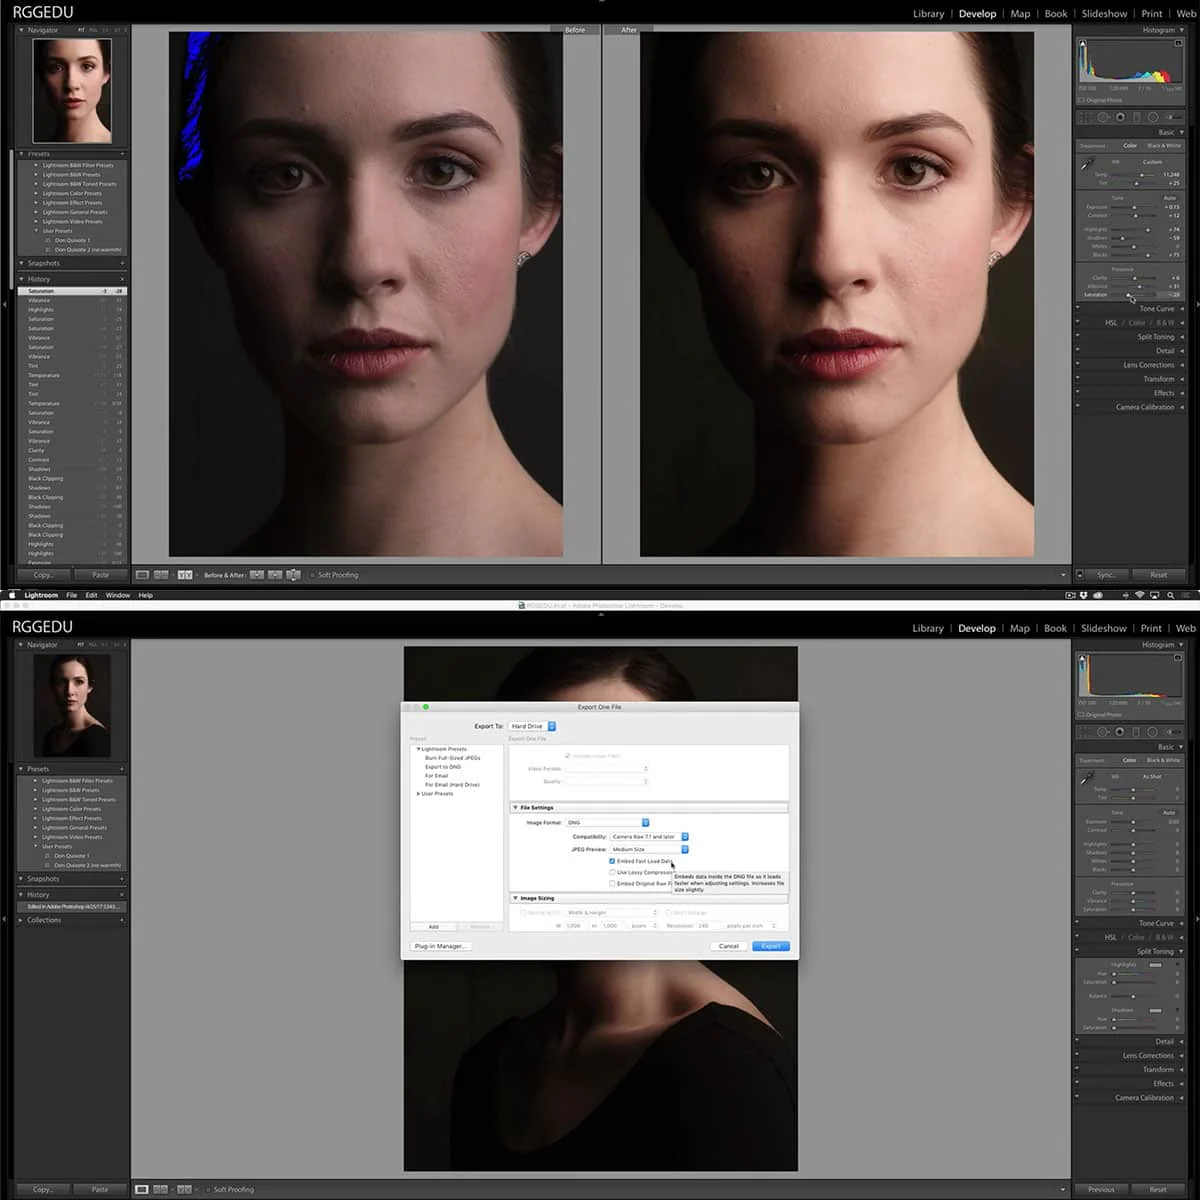1200x1200 pixels.
Task: Check Embed Original Raw File option
Action: (x=612, y=883)
